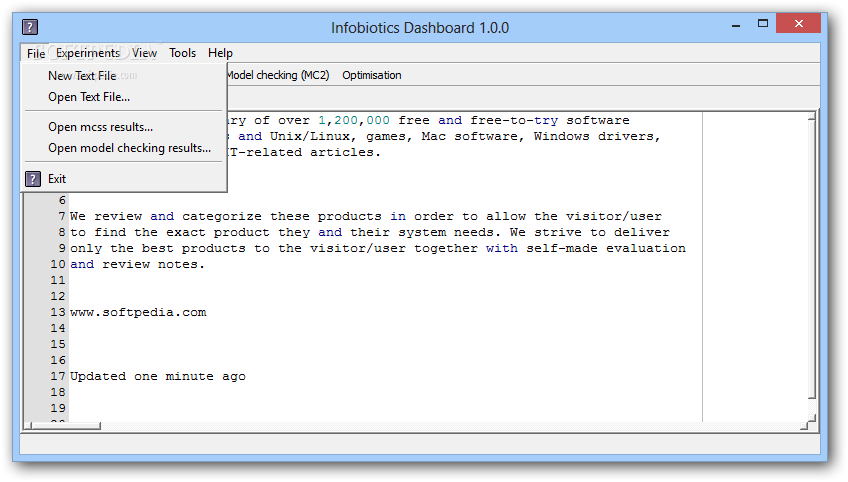The width and height of the screenshot is (848, 482).
Task: Click the text Updated one minute ago
Action: tap(158, 377)
